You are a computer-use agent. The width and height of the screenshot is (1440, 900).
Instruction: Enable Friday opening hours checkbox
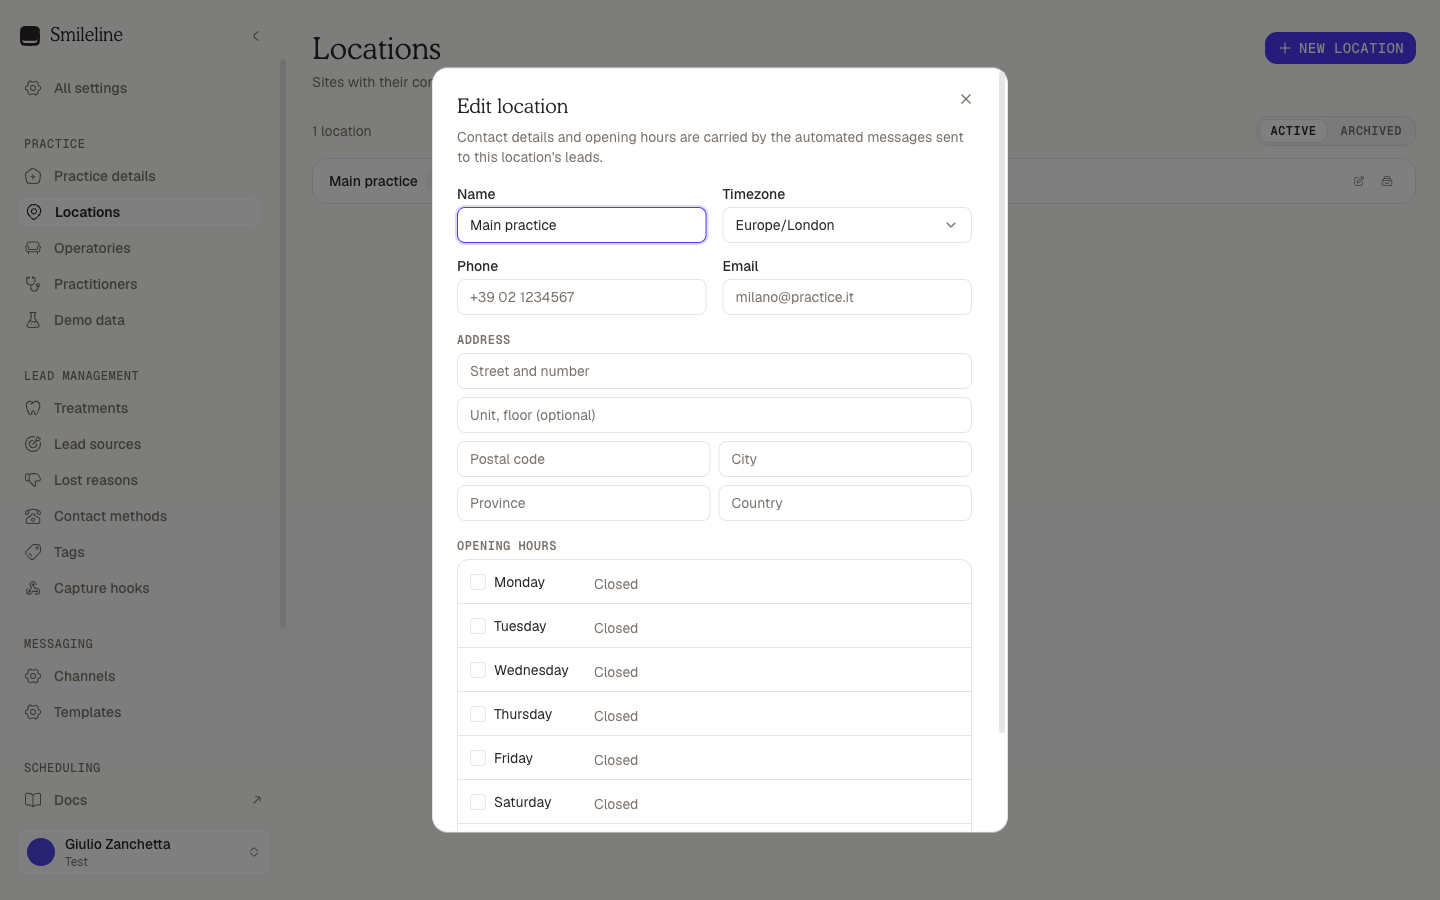coord(478,758)
